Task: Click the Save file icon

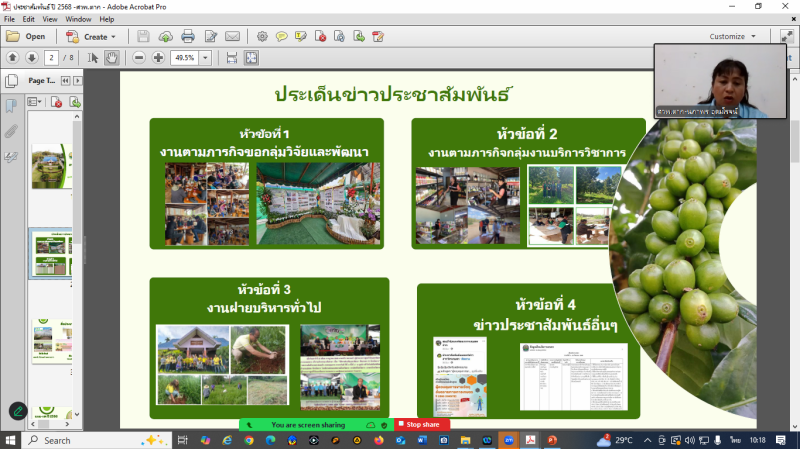Action: point(144,36)
